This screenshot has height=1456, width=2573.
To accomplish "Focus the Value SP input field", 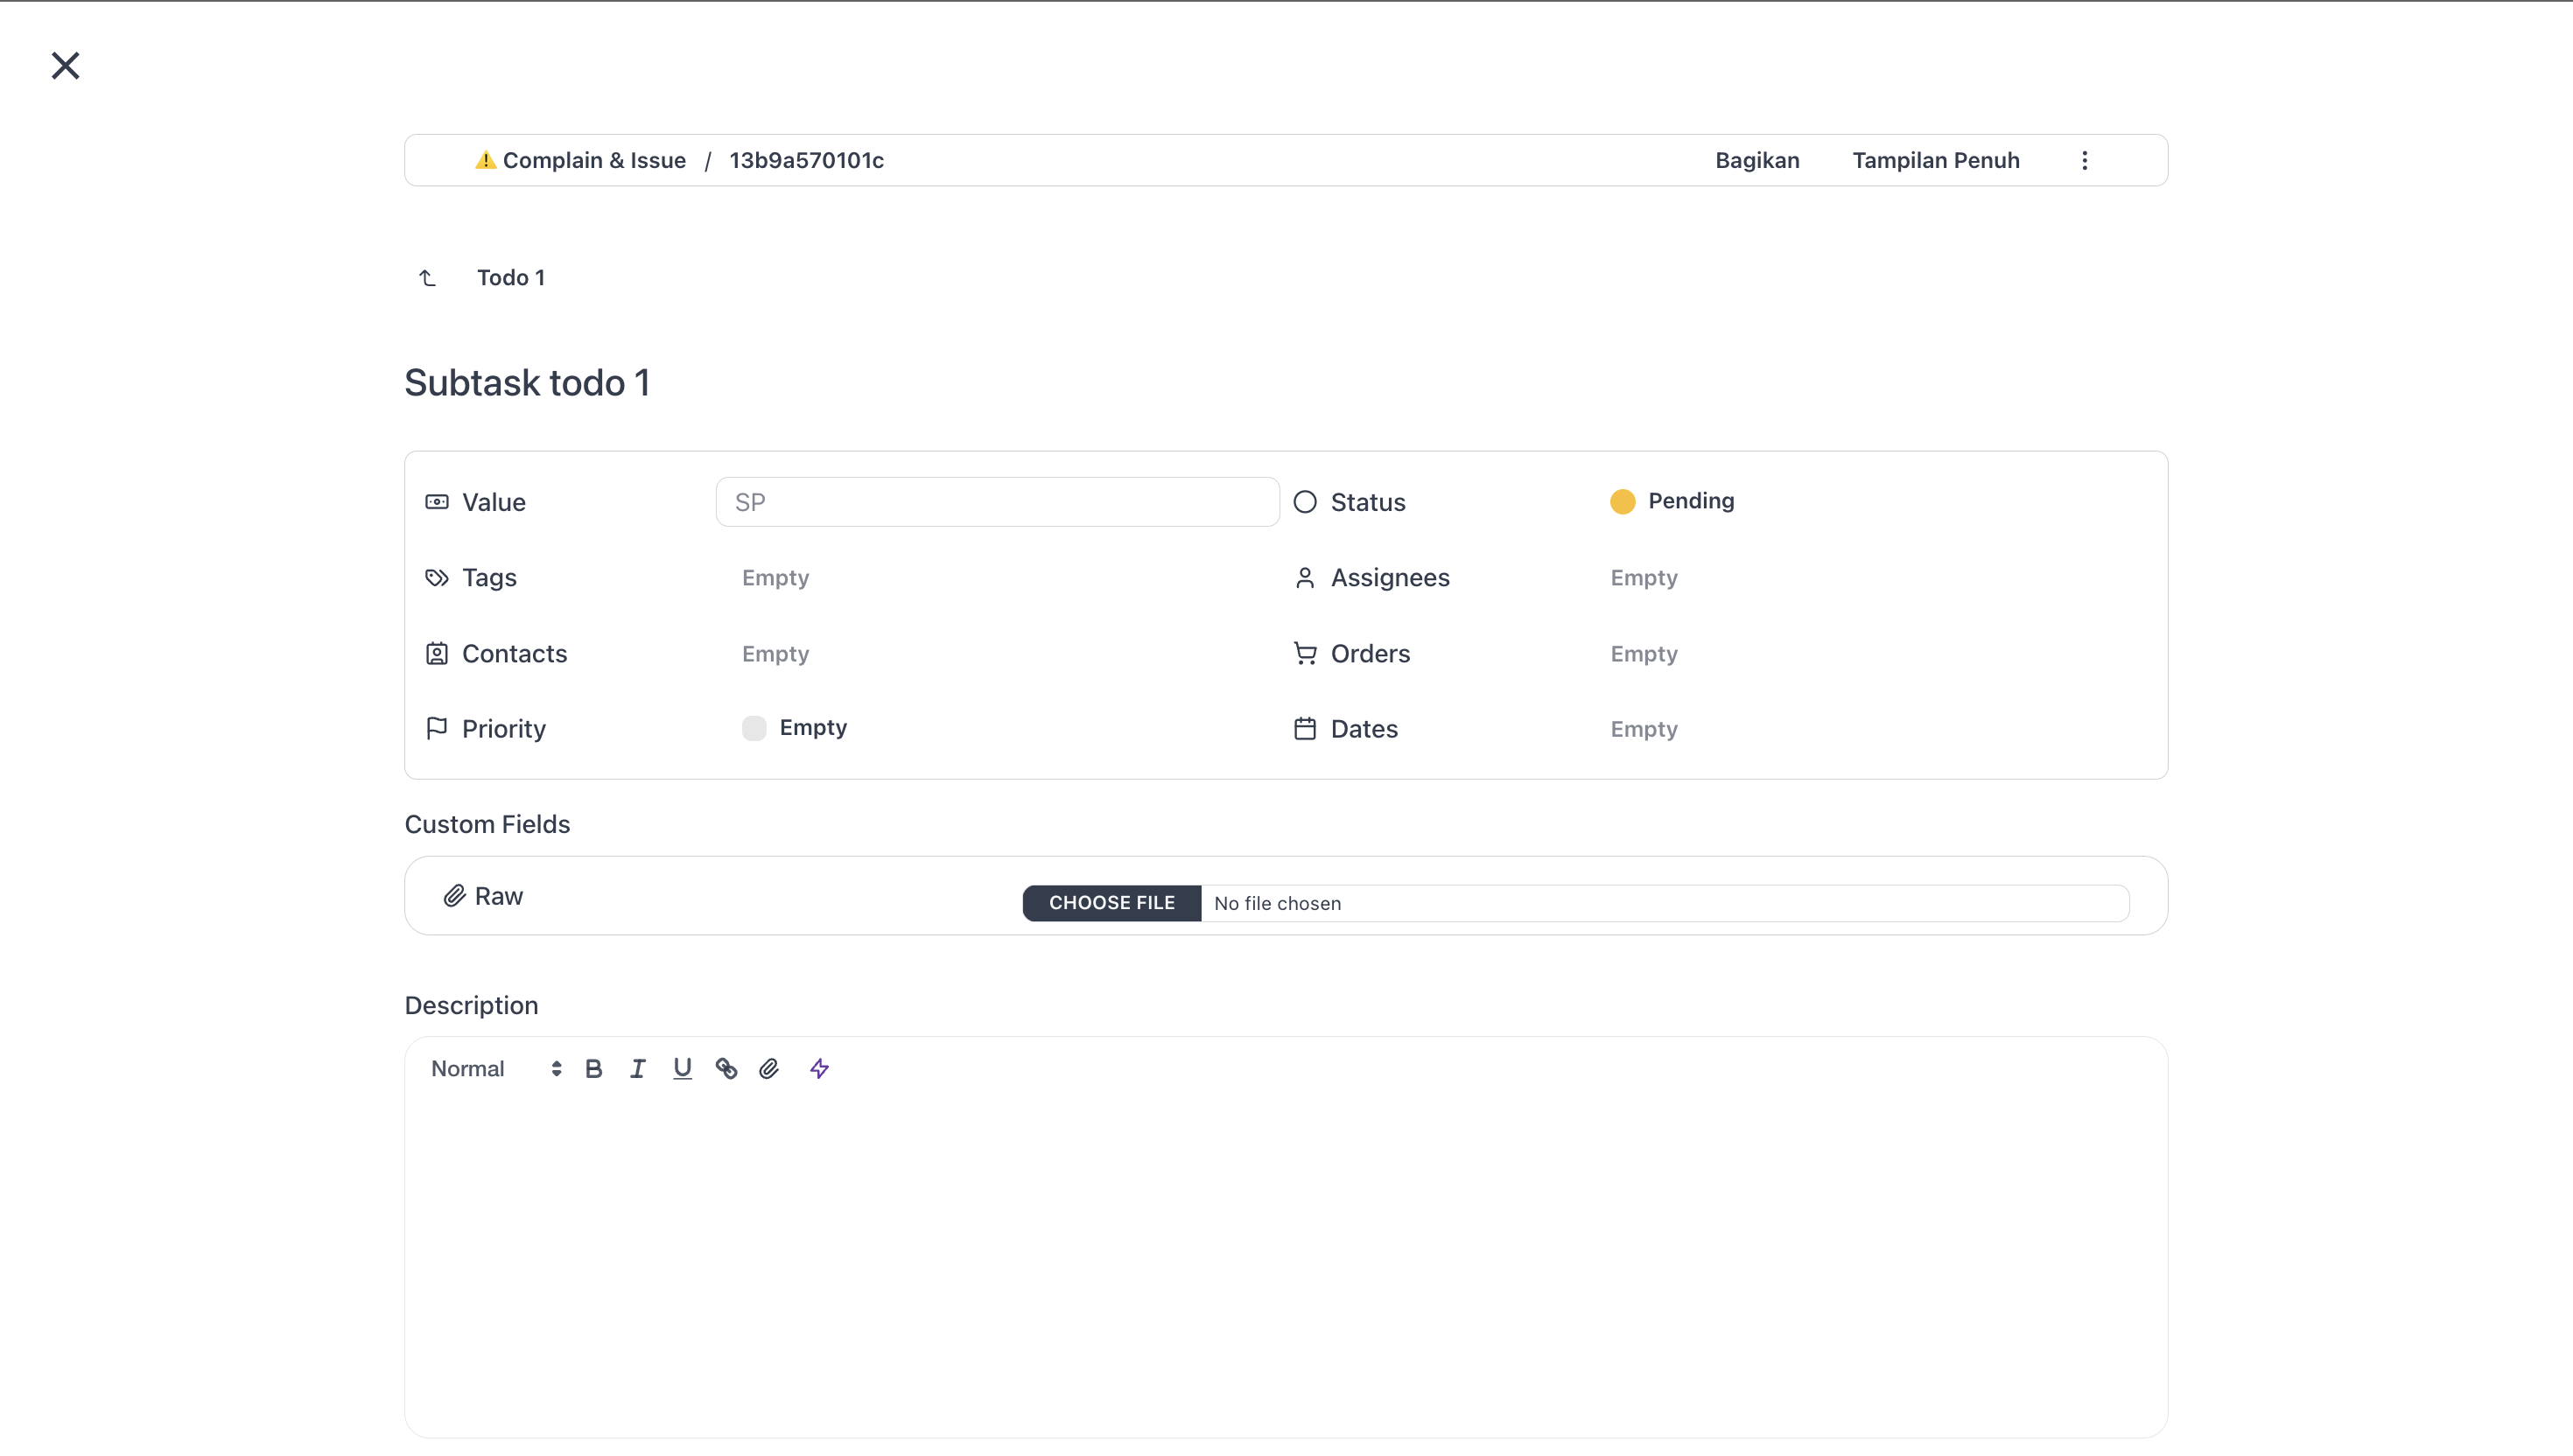I will [998, 502].
